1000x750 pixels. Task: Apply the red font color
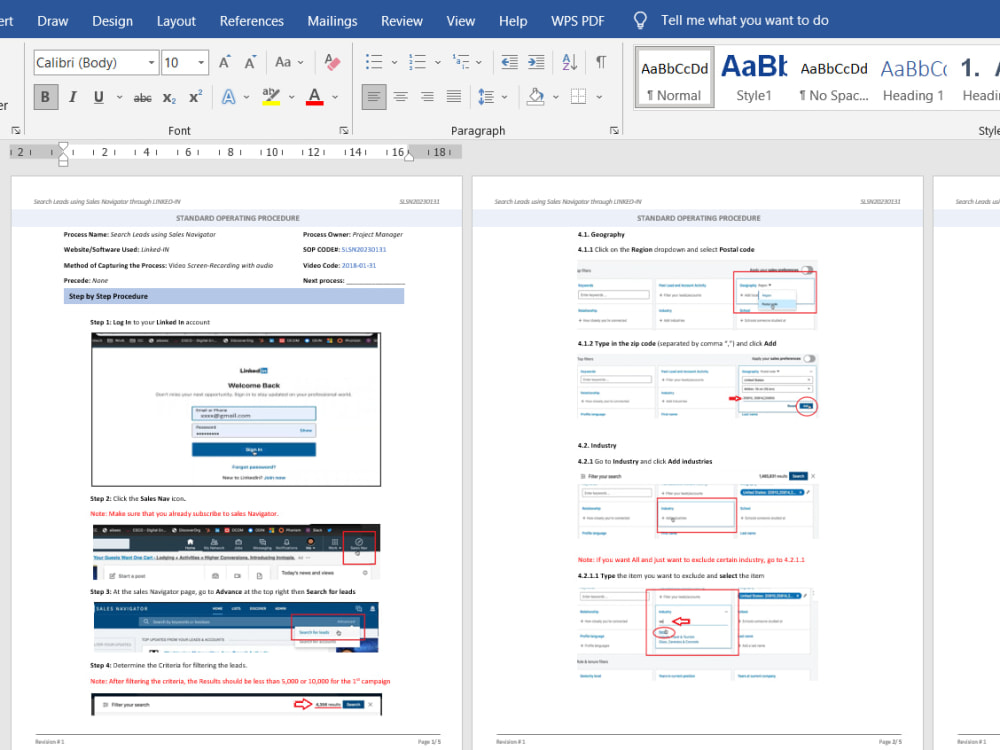314,97
